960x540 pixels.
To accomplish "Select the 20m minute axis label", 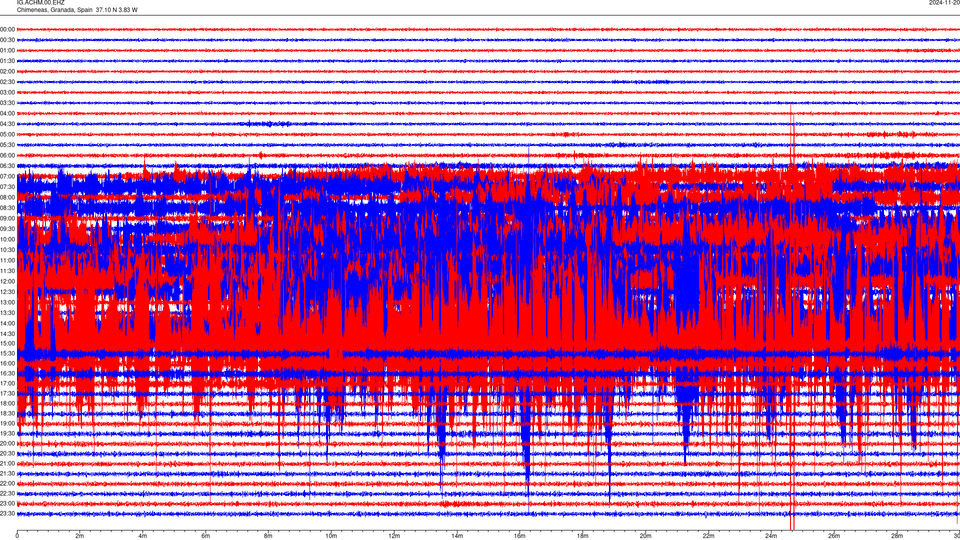I will point(645,536).
